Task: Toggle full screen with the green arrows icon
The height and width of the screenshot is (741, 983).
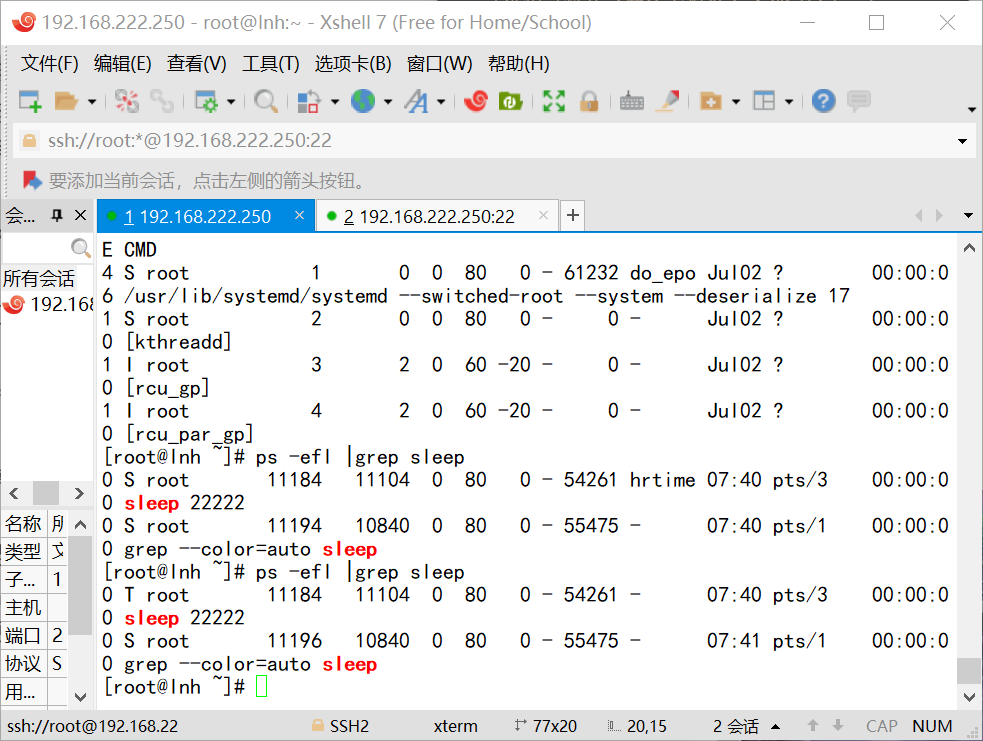Action: point(554,101)
